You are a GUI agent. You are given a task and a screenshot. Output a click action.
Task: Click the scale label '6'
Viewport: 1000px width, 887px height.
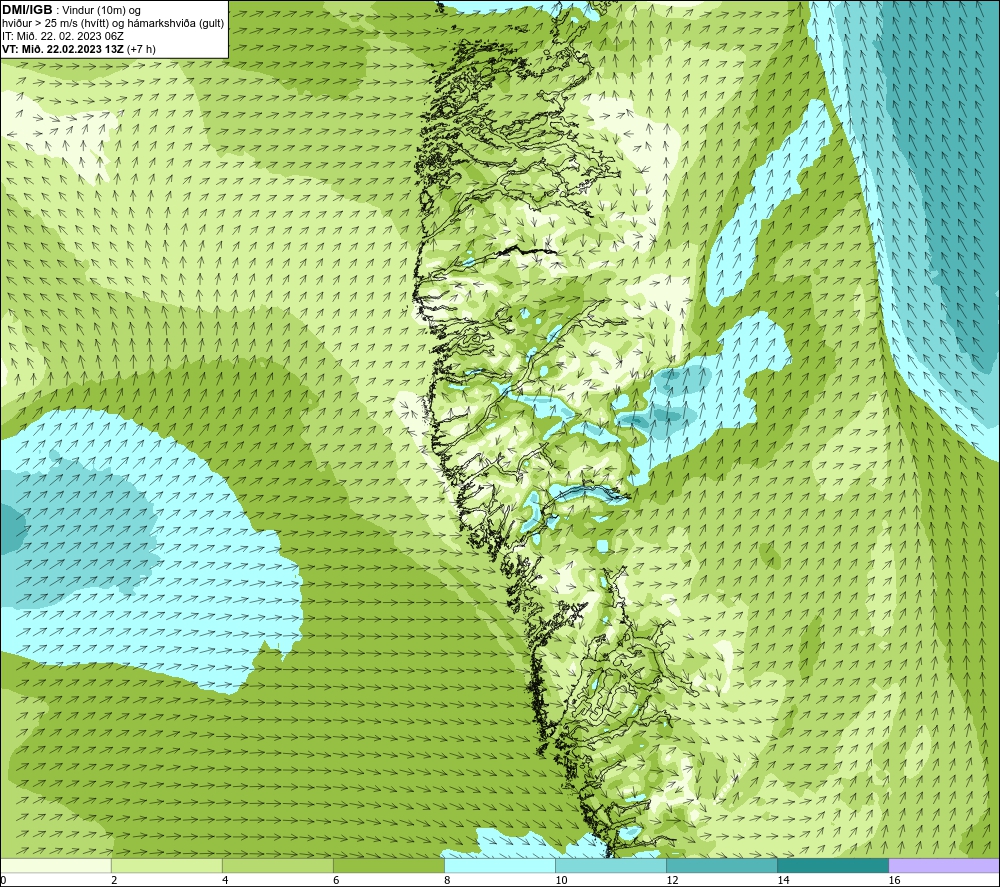coord(336,881)
